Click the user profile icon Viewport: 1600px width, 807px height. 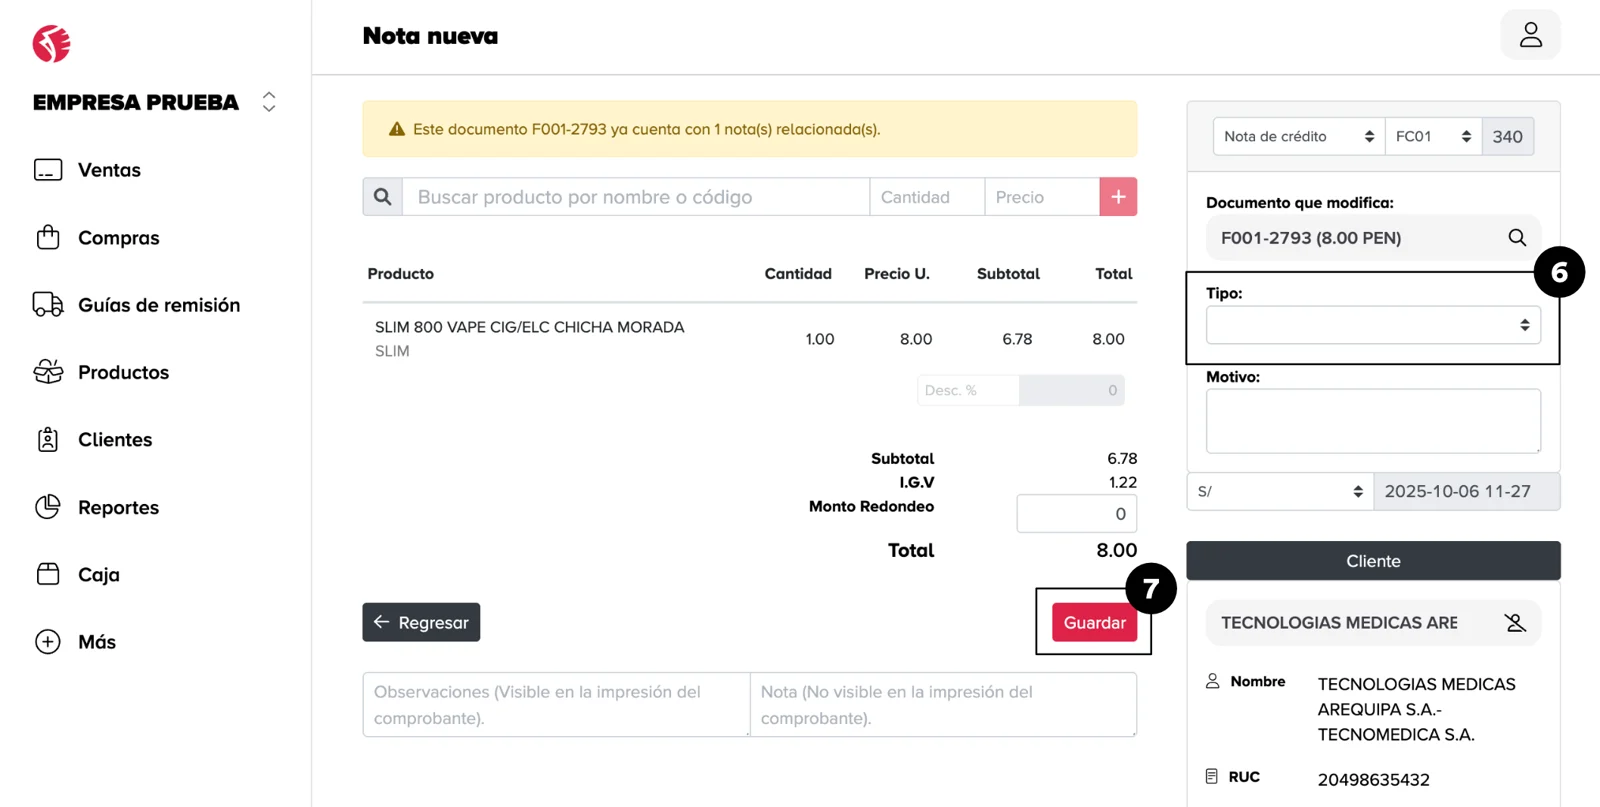[1530, 35]
